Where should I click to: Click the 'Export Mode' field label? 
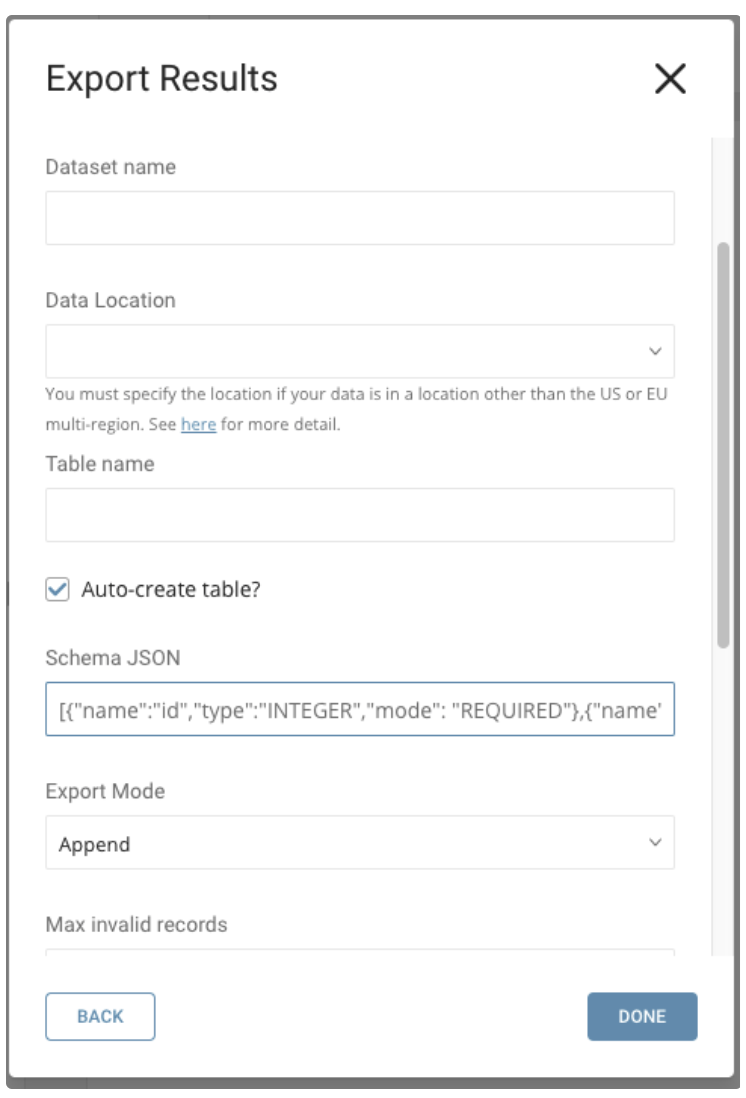[105, 791]
